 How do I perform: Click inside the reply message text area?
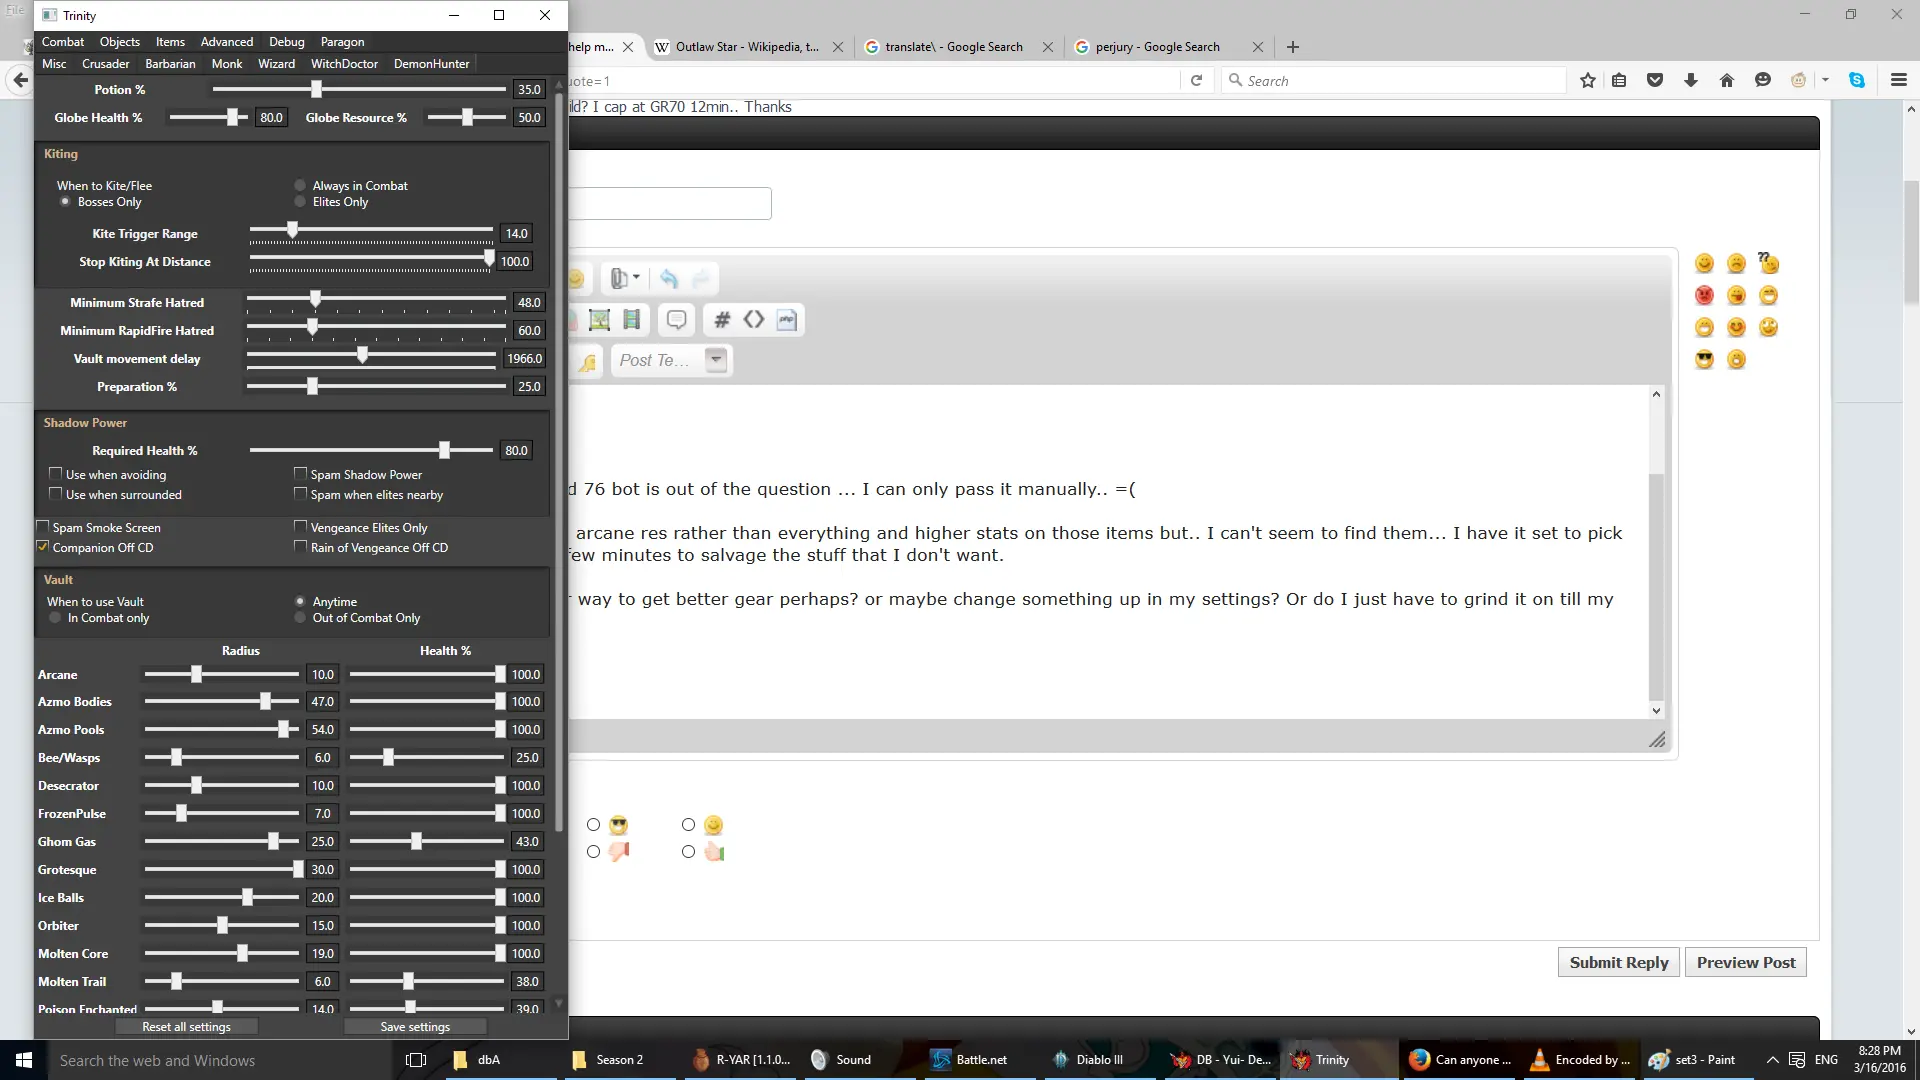coord(1108,552)
